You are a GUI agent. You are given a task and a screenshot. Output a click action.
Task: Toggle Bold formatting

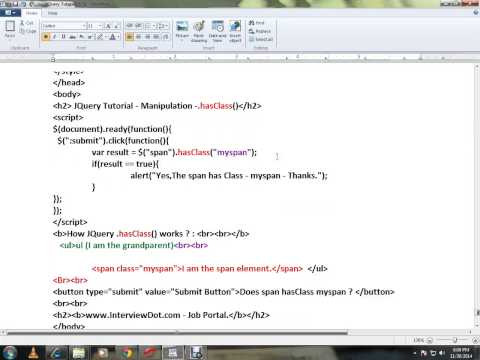point(46,37)
